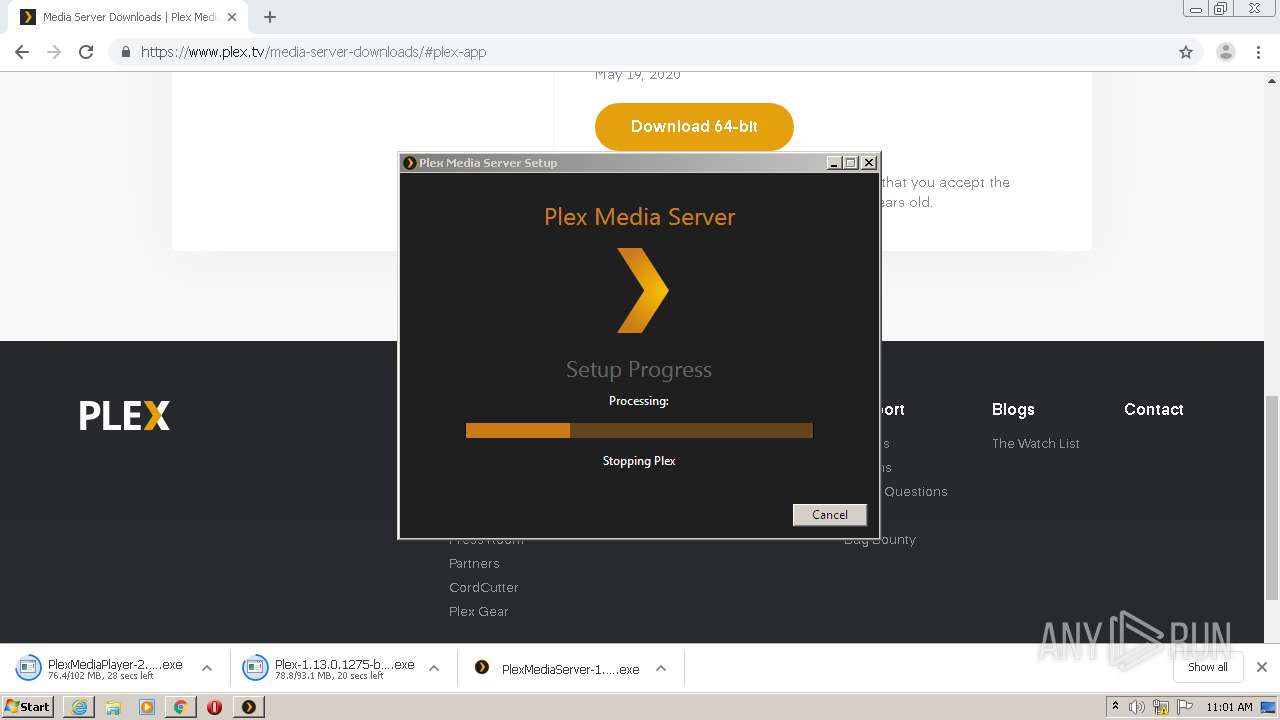The height and width of the screenshot is (720, 1280).
Task: Open the CordCutter footer link
Action: (483, 587)
